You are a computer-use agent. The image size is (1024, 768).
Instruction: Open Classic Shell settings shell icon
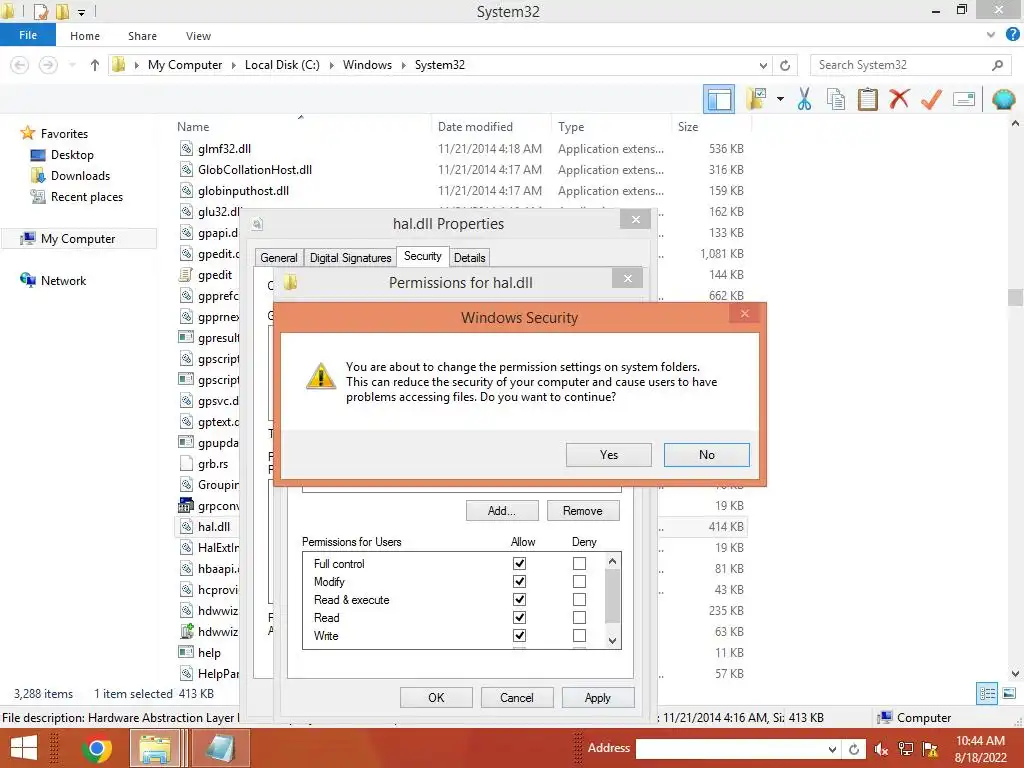click(1004, 99)
